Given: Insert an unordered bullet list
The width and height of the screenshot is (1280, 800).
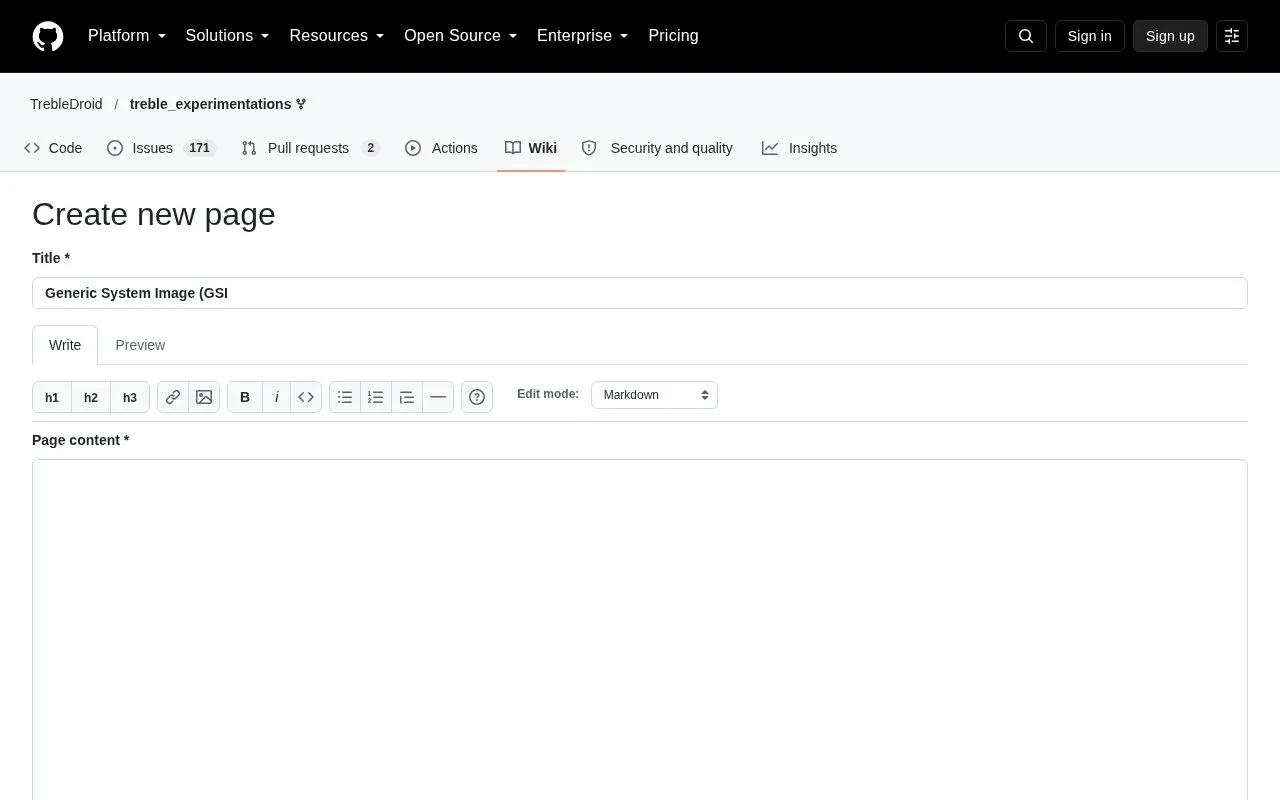Looking at the screenshot, I should point(345,397).
